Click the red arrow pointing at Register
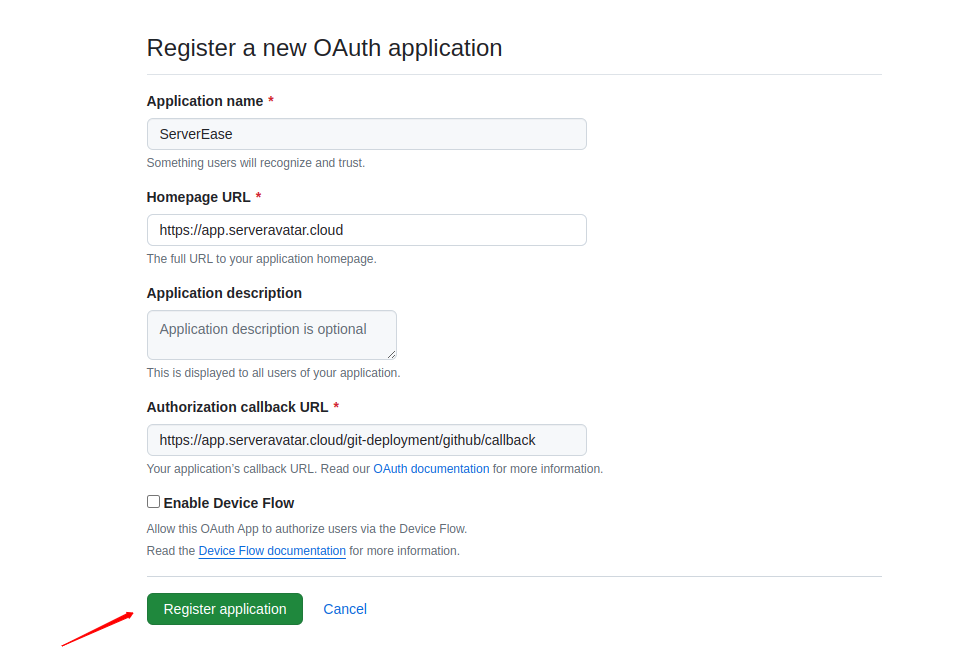 98,628
